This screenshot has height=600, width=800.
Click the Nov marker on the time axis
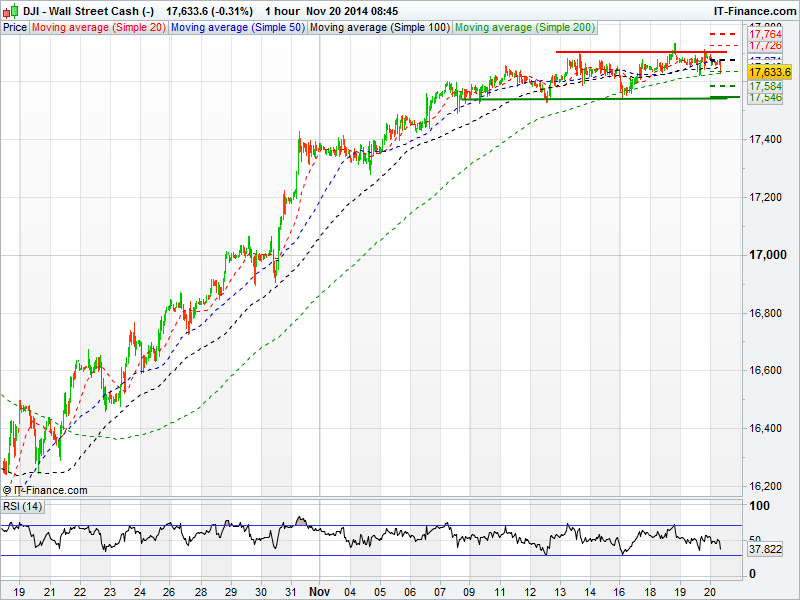coord(318,591)
